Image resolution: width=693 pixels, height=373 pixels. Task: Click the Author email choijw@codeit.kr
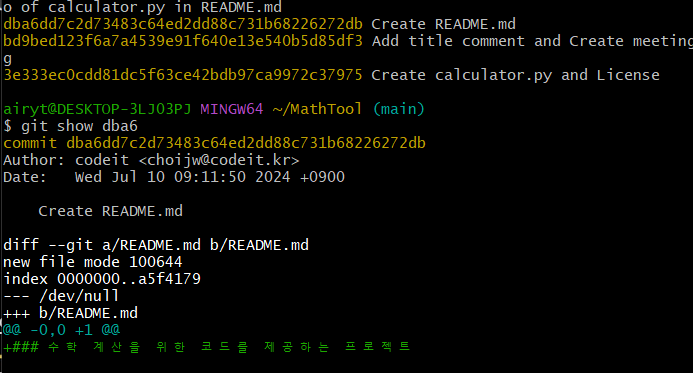click(219, 160)
